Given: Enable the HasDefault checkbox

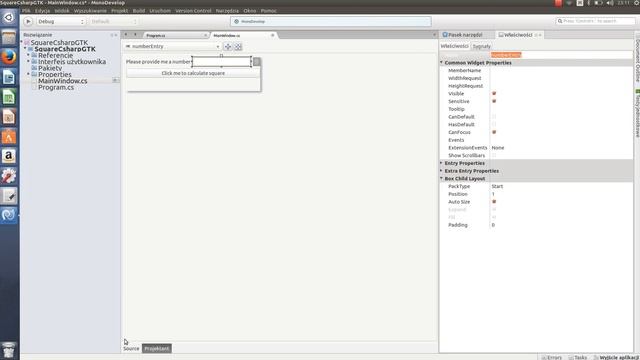Looking at the screenshot, I should 494,124.
